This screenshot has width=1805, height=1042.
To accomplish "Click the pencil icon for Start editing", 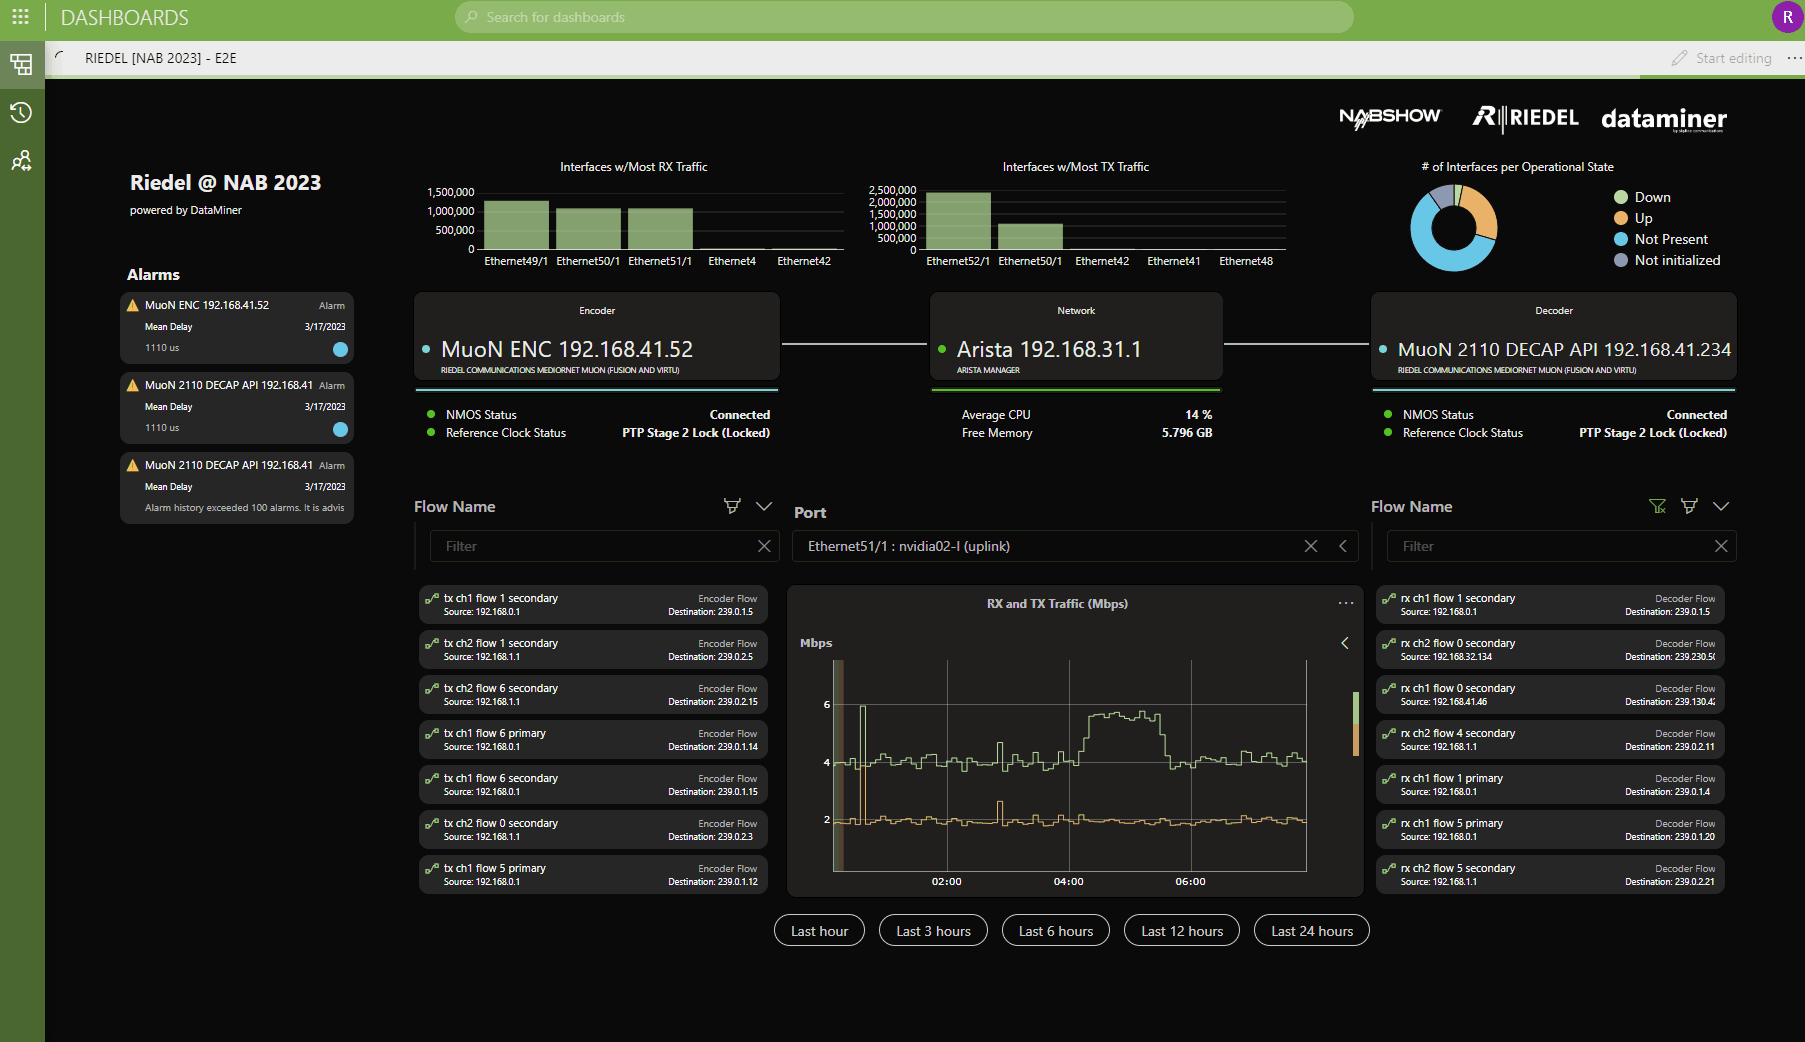I will coord(1679,58).
